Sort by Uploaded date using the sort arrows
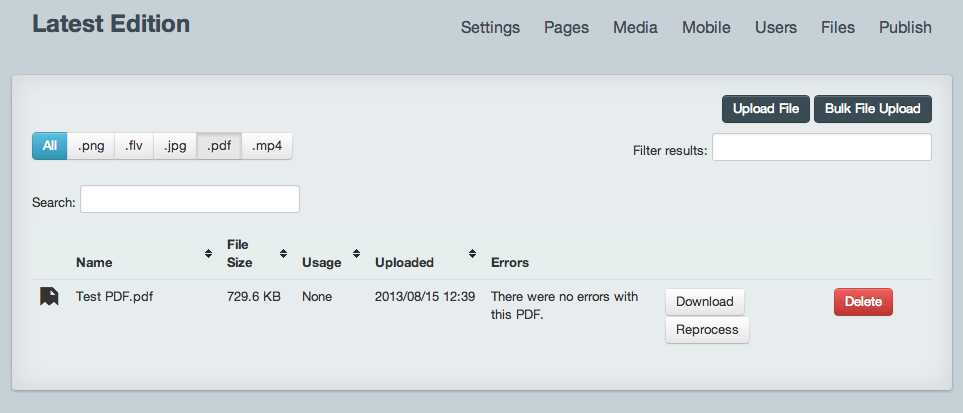The image size is (963, 413). point(472,253)
